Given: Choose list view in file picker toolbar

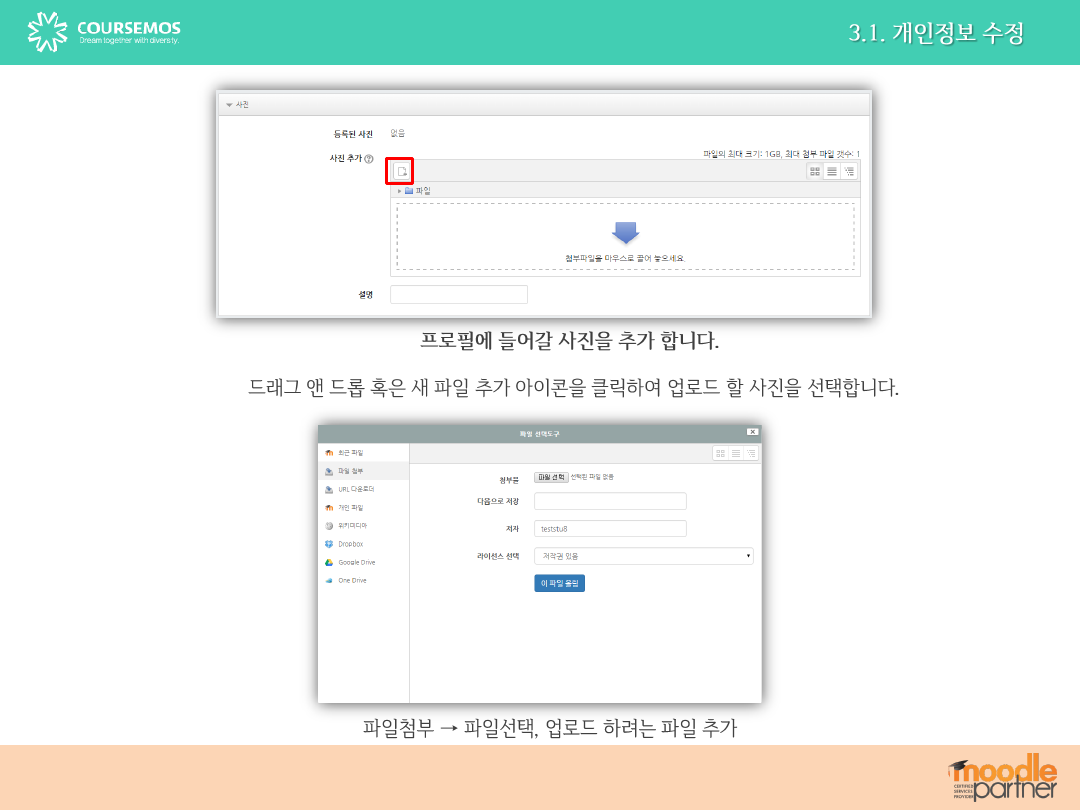Looking at the screenshot, I should 736,453.
